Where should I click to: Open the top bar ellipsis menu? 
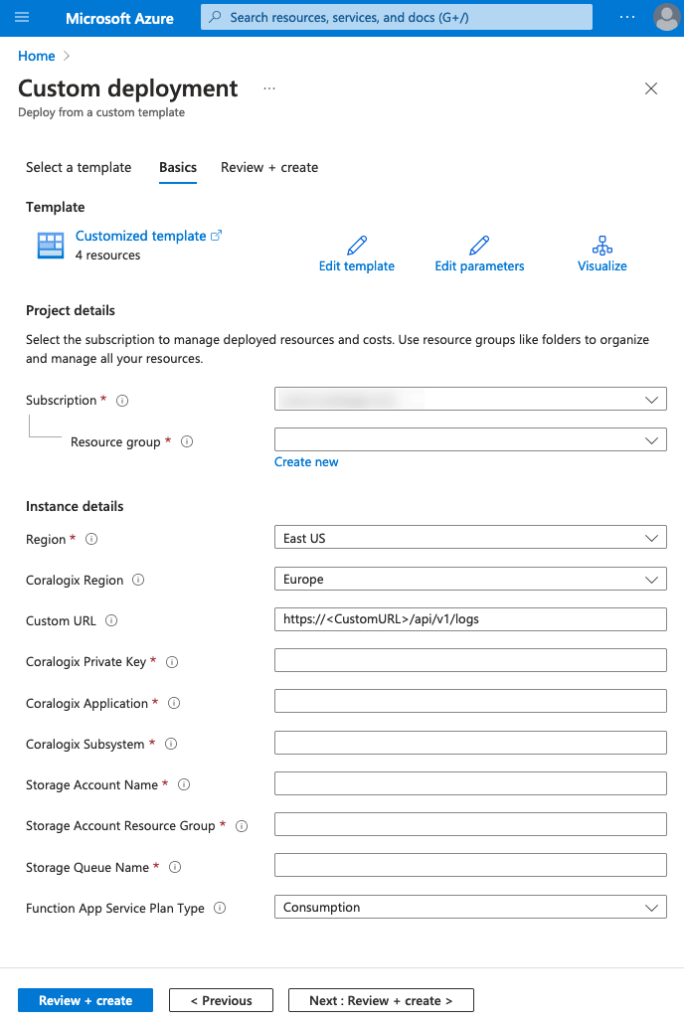click(627, 17)
